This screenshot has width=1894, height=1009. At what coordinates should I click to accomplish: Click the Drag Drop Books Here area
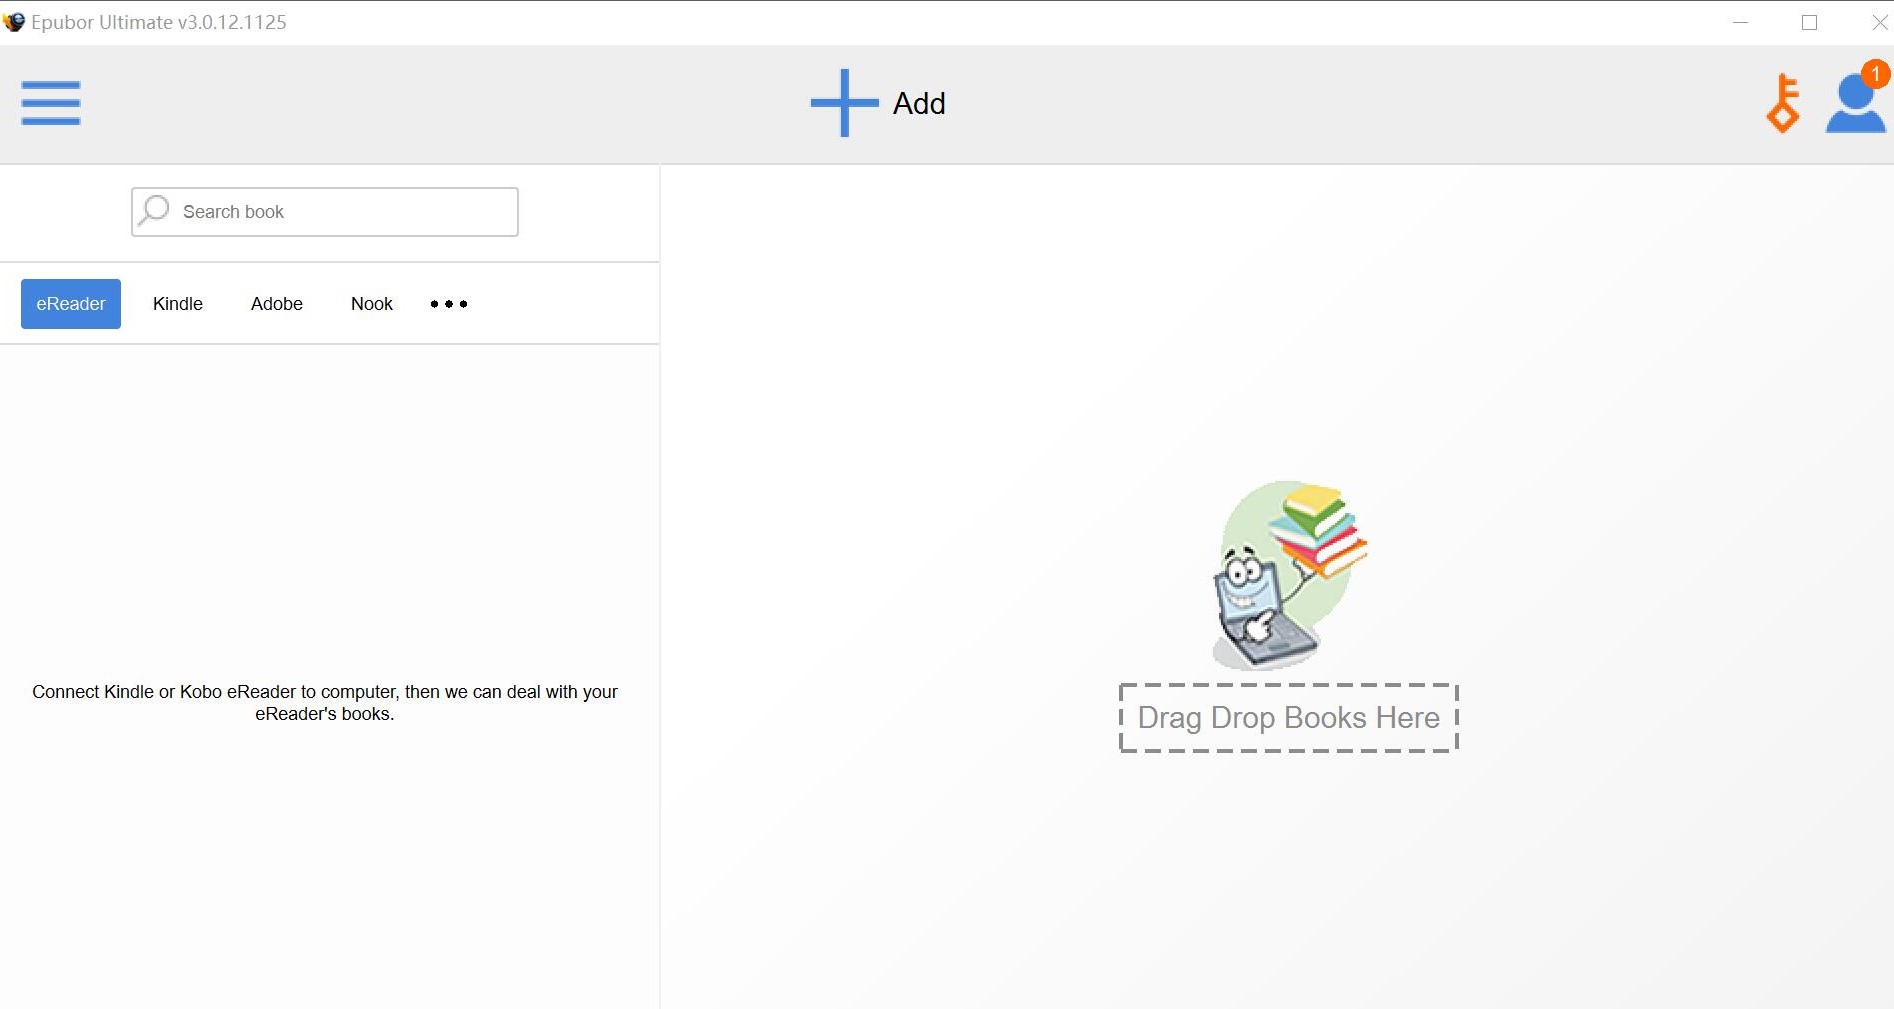click(x=1289, y=718)
